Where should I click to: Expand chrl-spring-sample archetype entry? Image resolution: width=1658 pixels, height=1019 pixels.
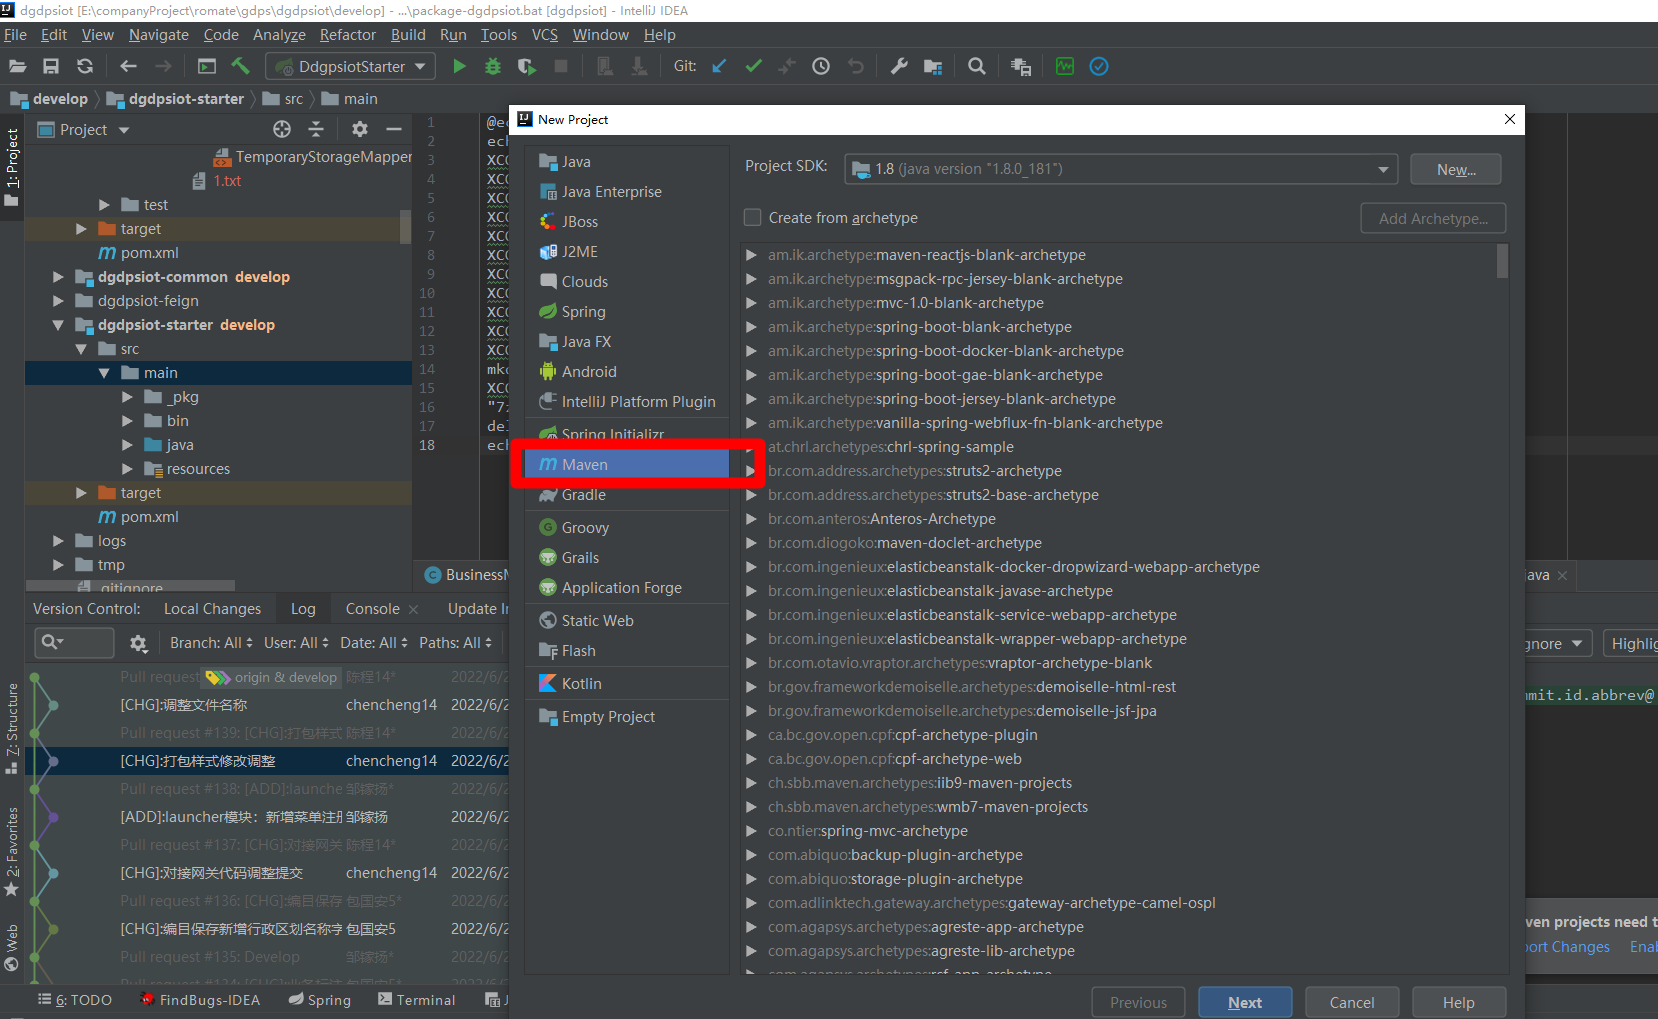pos(751,447)
